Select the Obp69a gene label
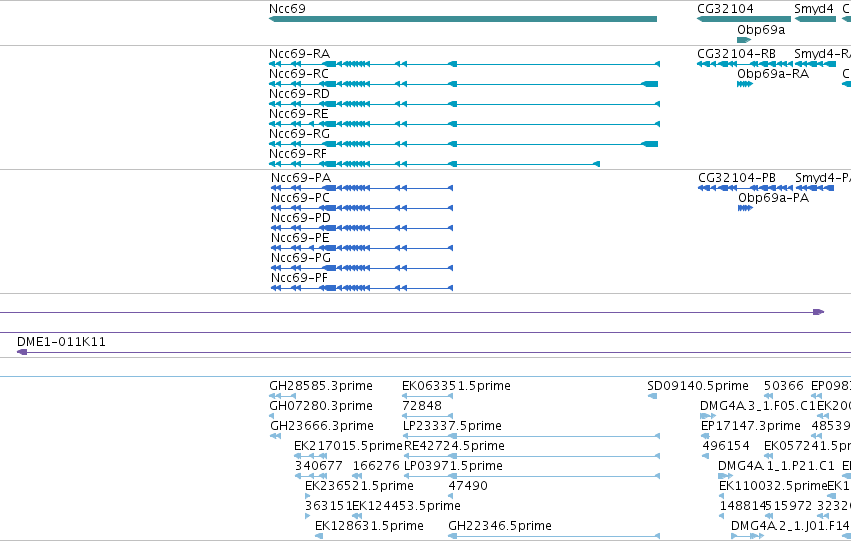The image size is (851, 541). pos(761,30)
